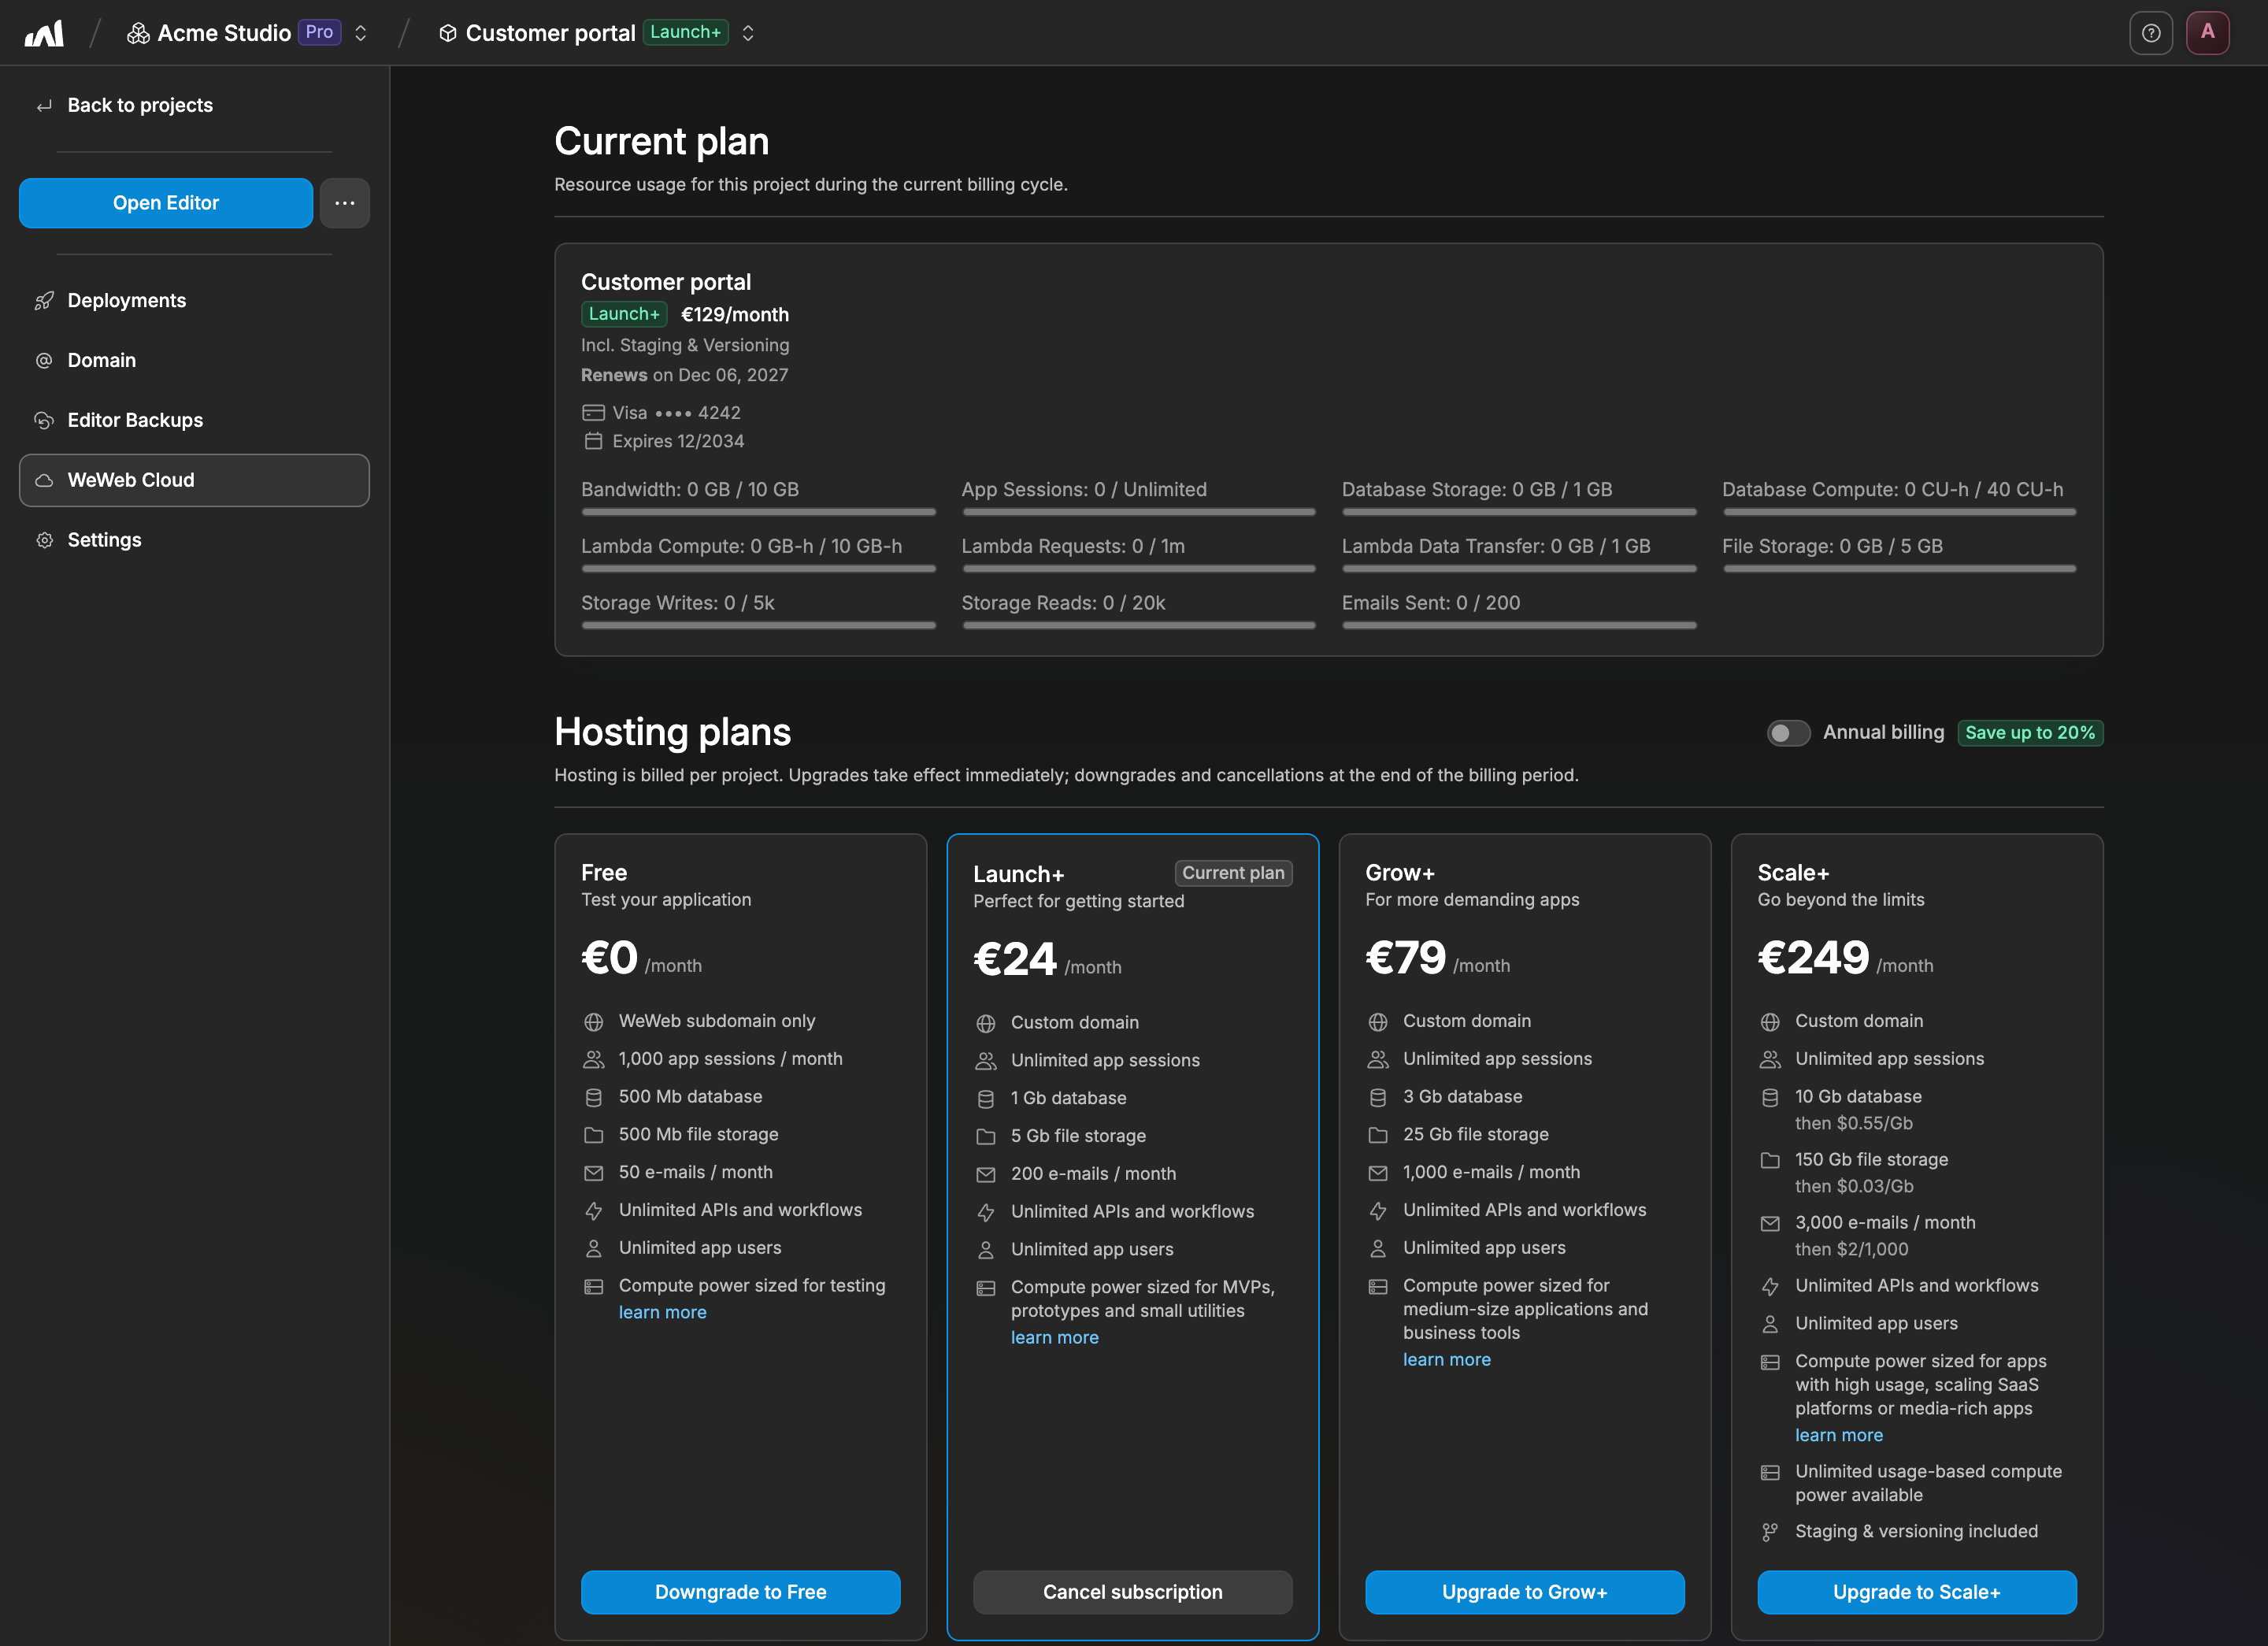Click Upgrade to Grow+ button
Image resolution: width=2268 pixels, height=1646 pixels.
(1524, 1592)
